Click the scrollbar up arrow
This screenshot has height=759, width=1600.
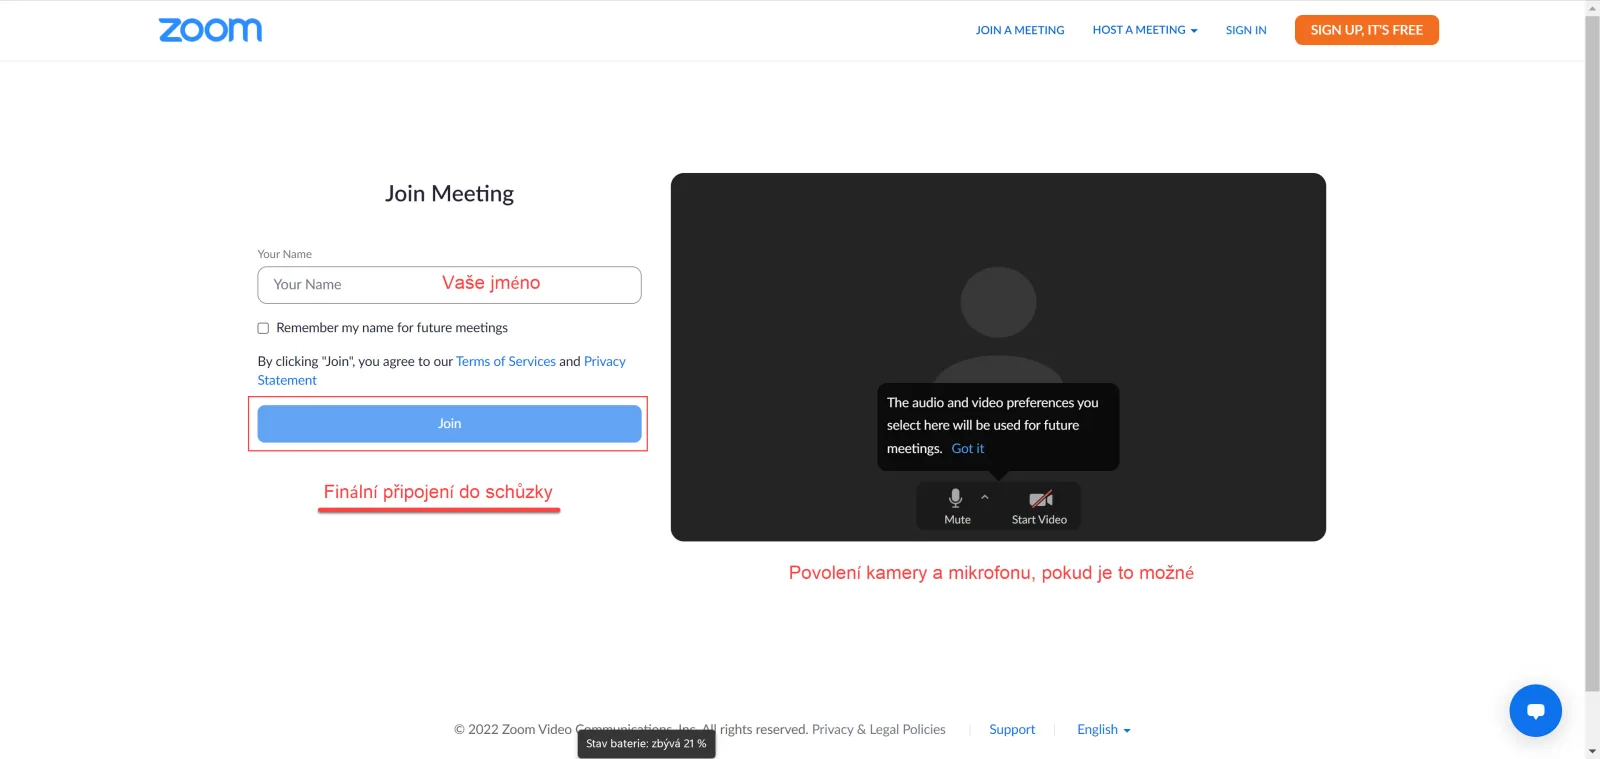click(x=1592, y=8)
